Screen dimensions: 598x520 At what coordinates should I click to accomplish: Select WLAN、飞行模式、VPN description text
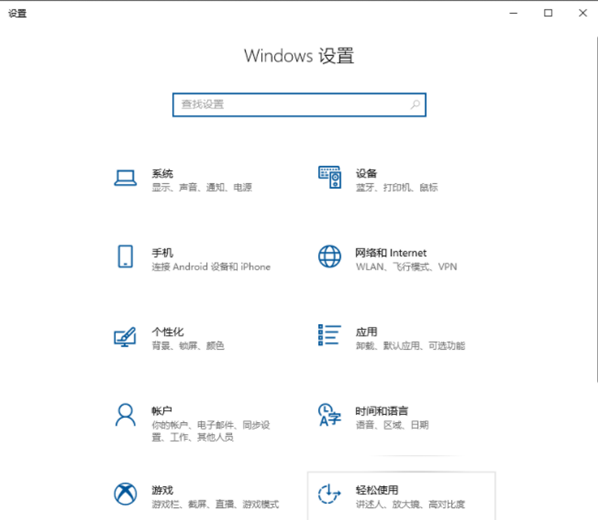[406, 267]
